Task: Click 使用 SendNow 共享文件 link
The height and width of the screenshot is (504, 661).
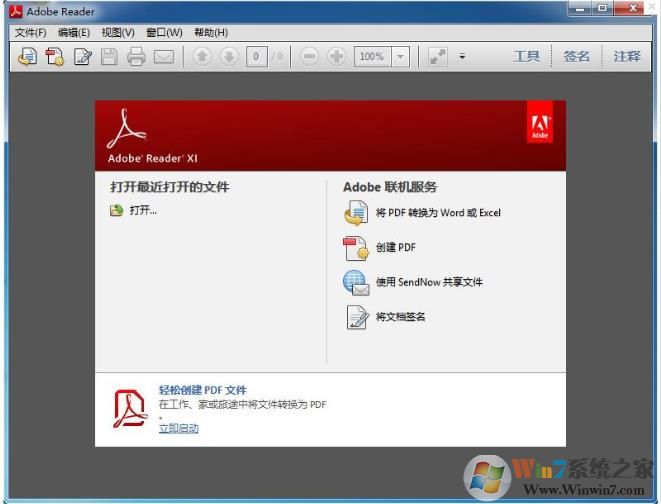Action: tap(429, 282)
